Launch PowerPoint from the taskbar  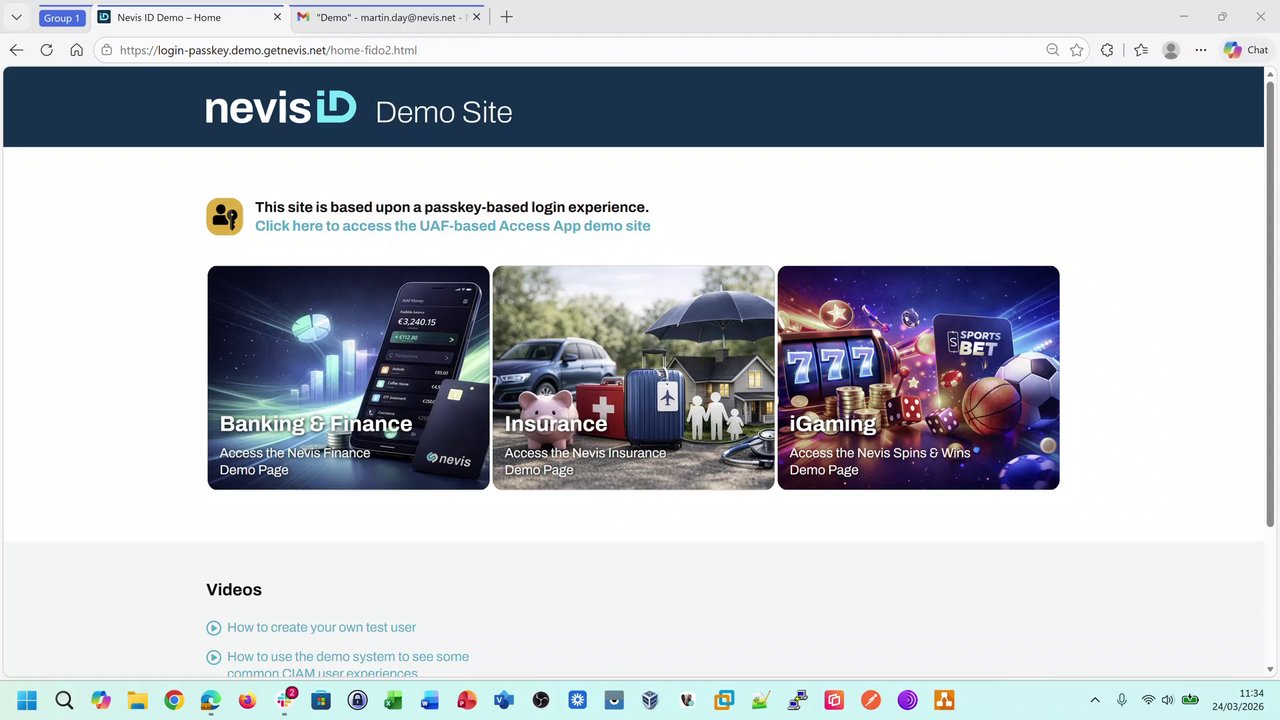(x=467, y=700)
